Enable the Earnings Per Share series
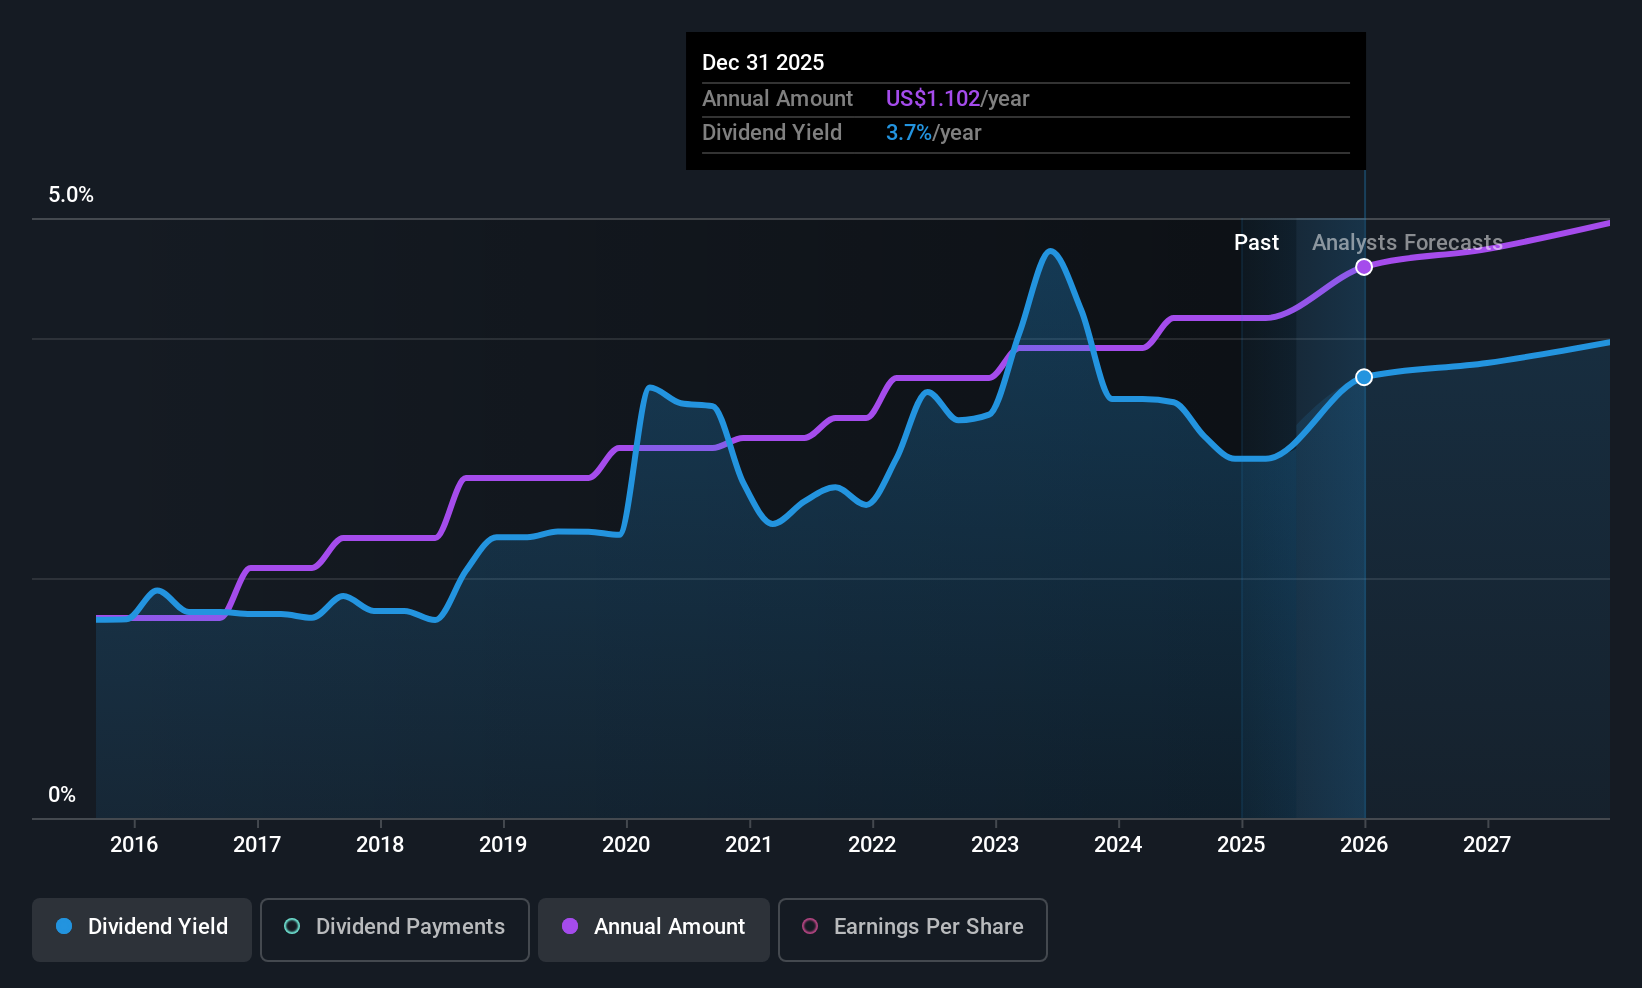This screenshot has height=988, width=1642. 913,930
